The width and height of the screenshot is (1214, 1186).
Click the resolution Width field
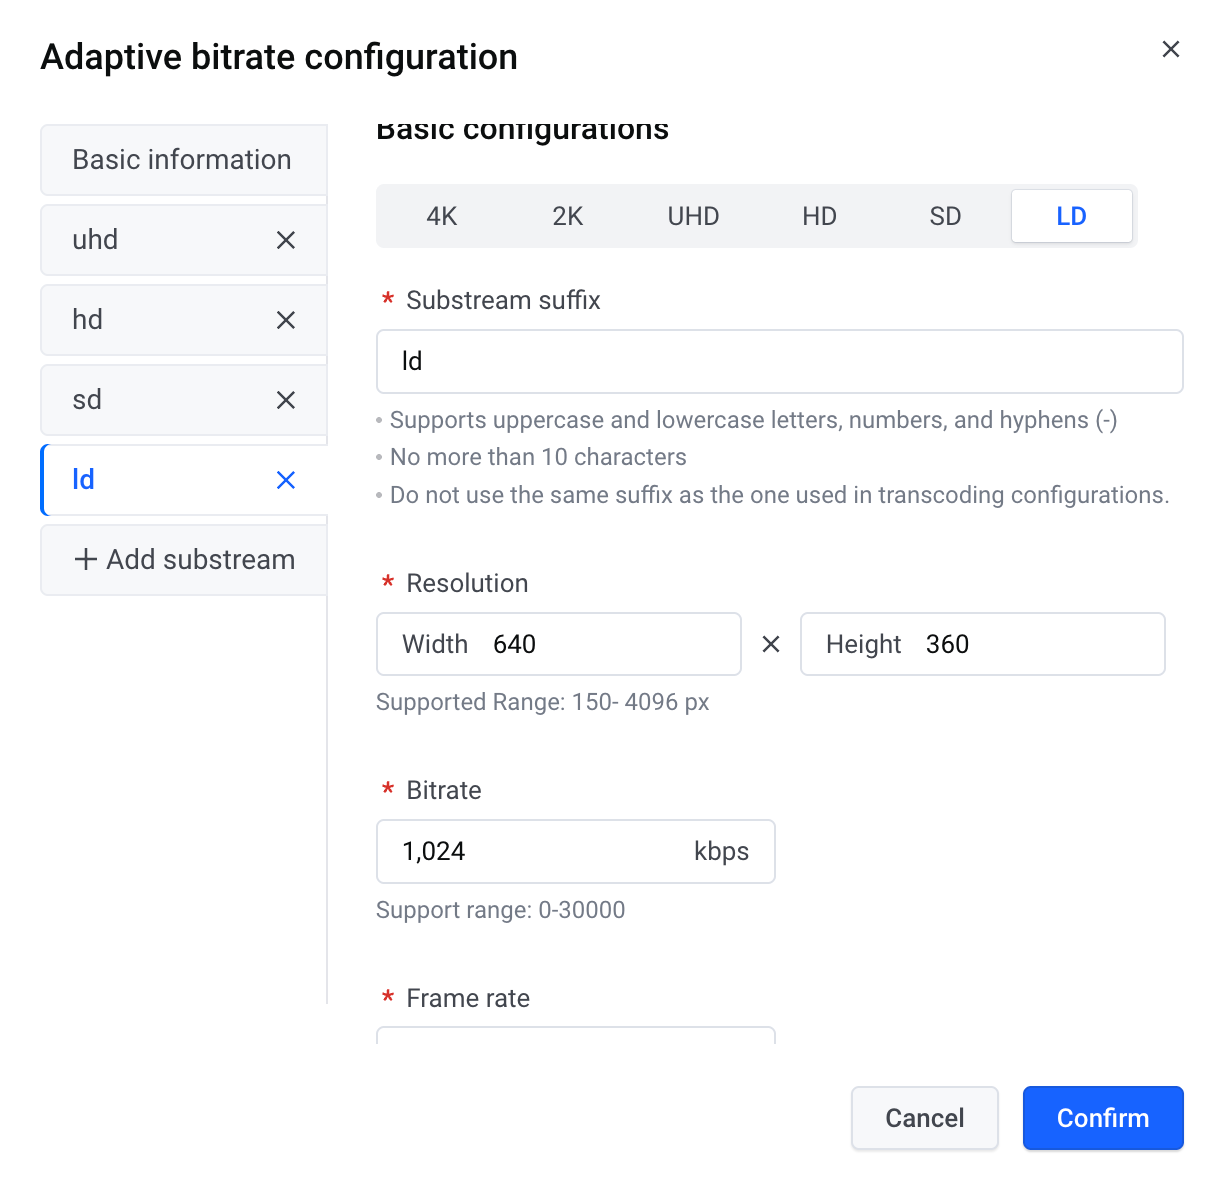coord(559,644)
